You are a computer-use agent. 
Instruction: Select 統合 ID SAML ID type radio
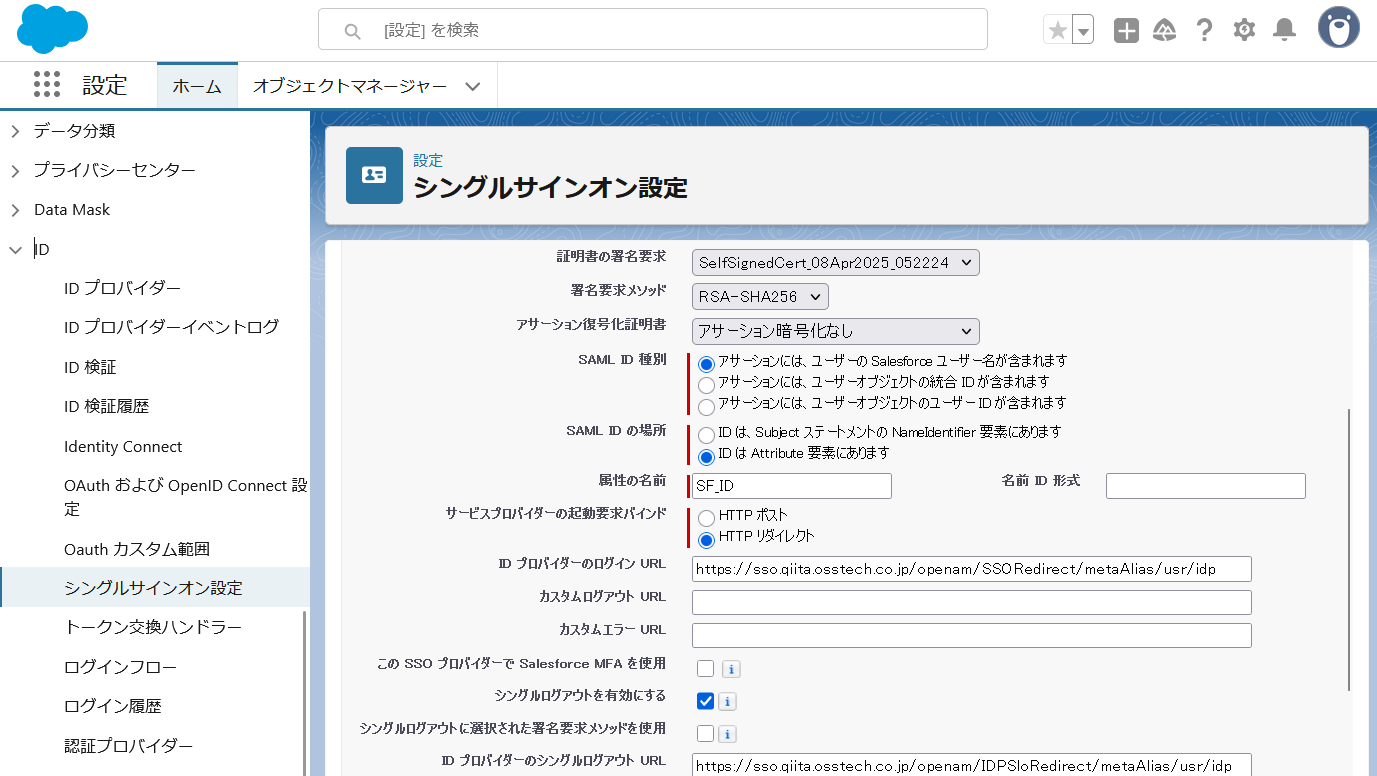(x=707, y=384)
